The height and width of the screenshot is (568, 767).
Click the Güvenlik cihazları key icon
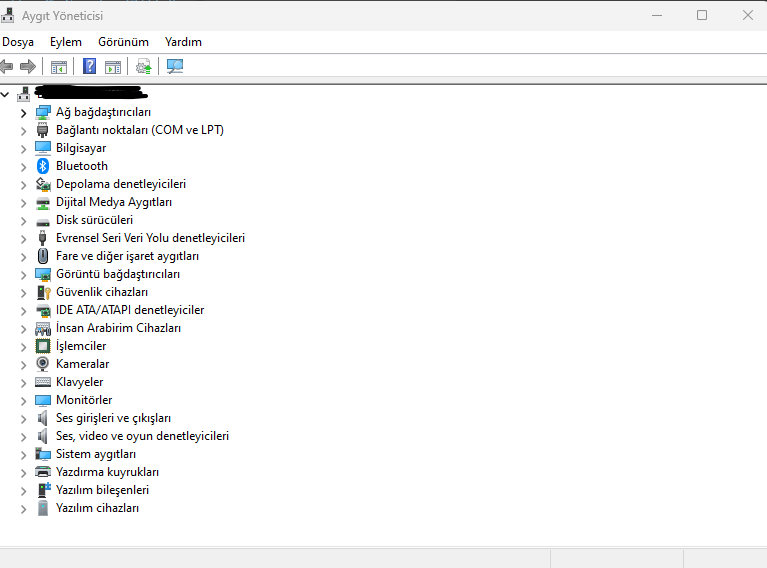coord(44,292)
